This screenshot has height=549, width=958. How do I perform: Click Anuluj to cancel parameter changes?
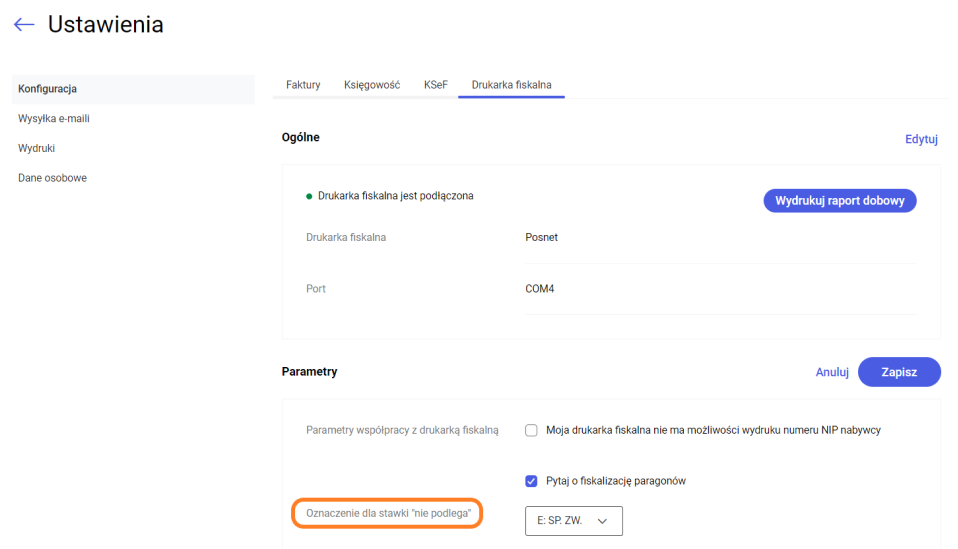832,372
